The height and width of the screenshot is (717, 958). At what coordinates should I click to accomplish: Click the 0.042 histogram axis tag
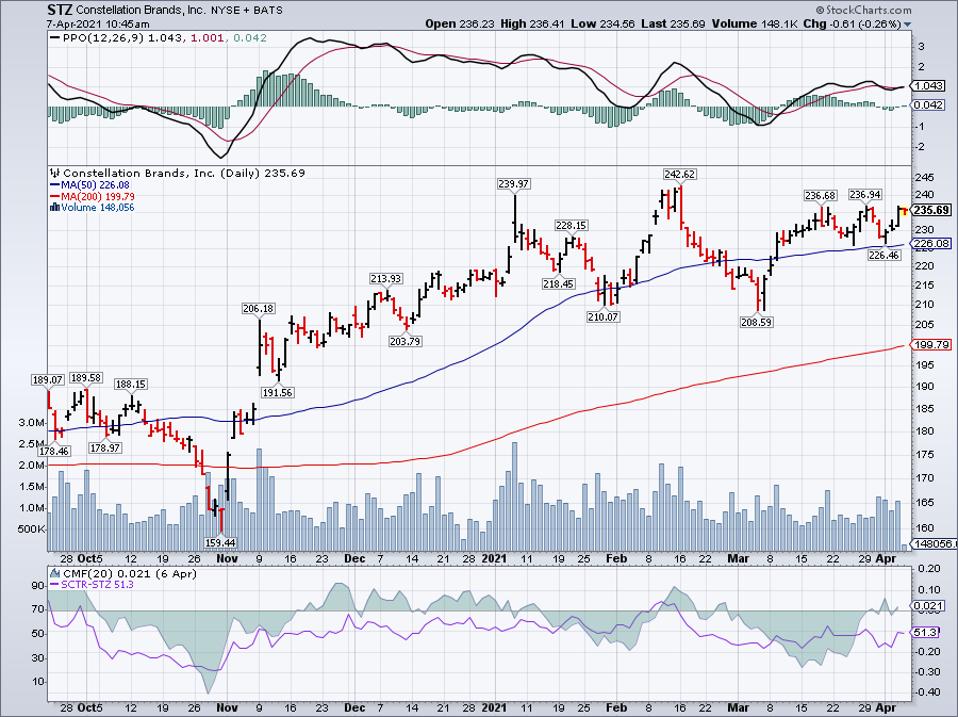pos(929,105)
